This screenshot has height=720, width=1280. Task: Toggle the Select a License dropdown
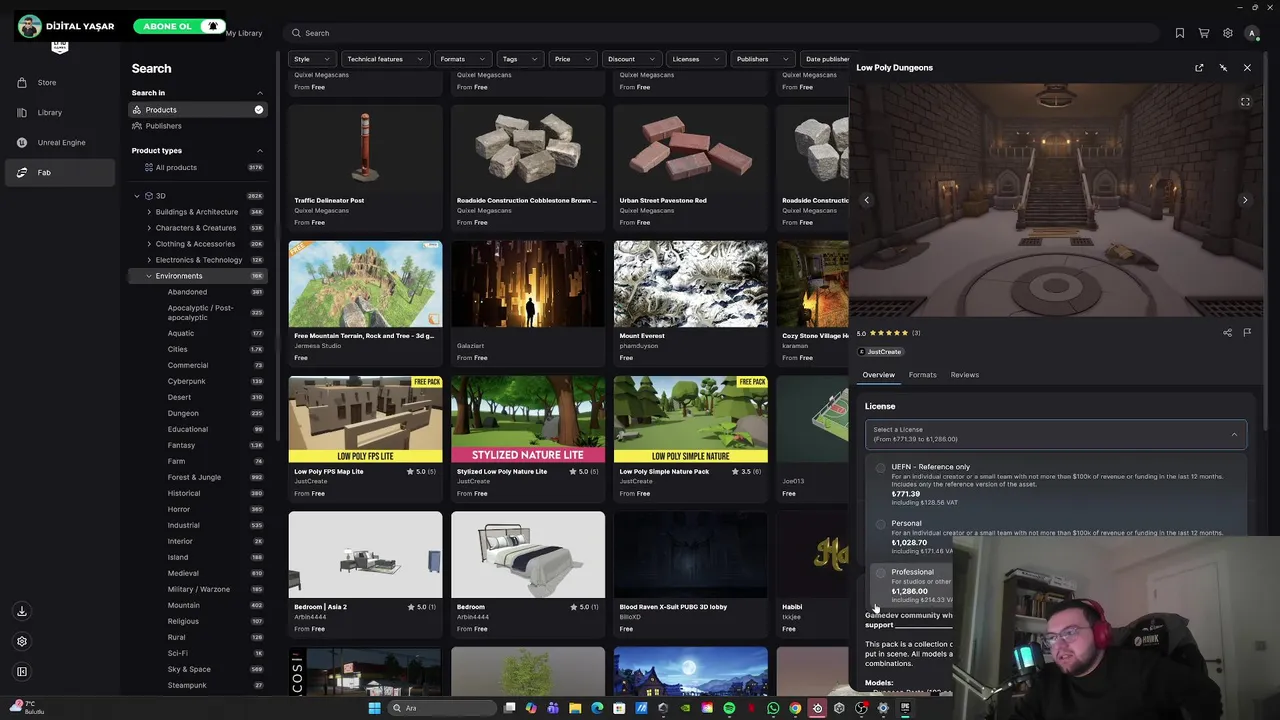[1055, 434]
